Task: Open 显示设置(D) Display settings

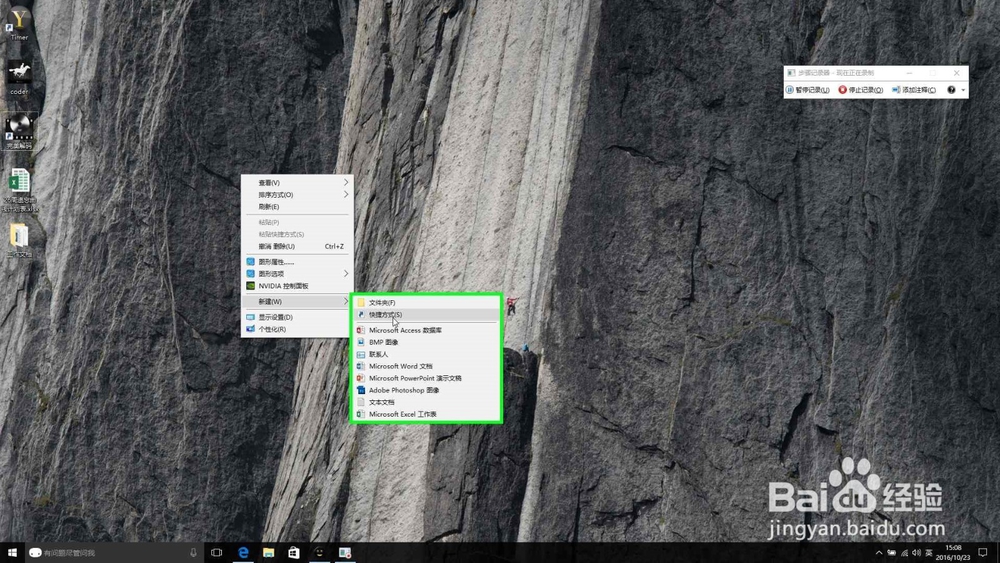Action: 297,317
